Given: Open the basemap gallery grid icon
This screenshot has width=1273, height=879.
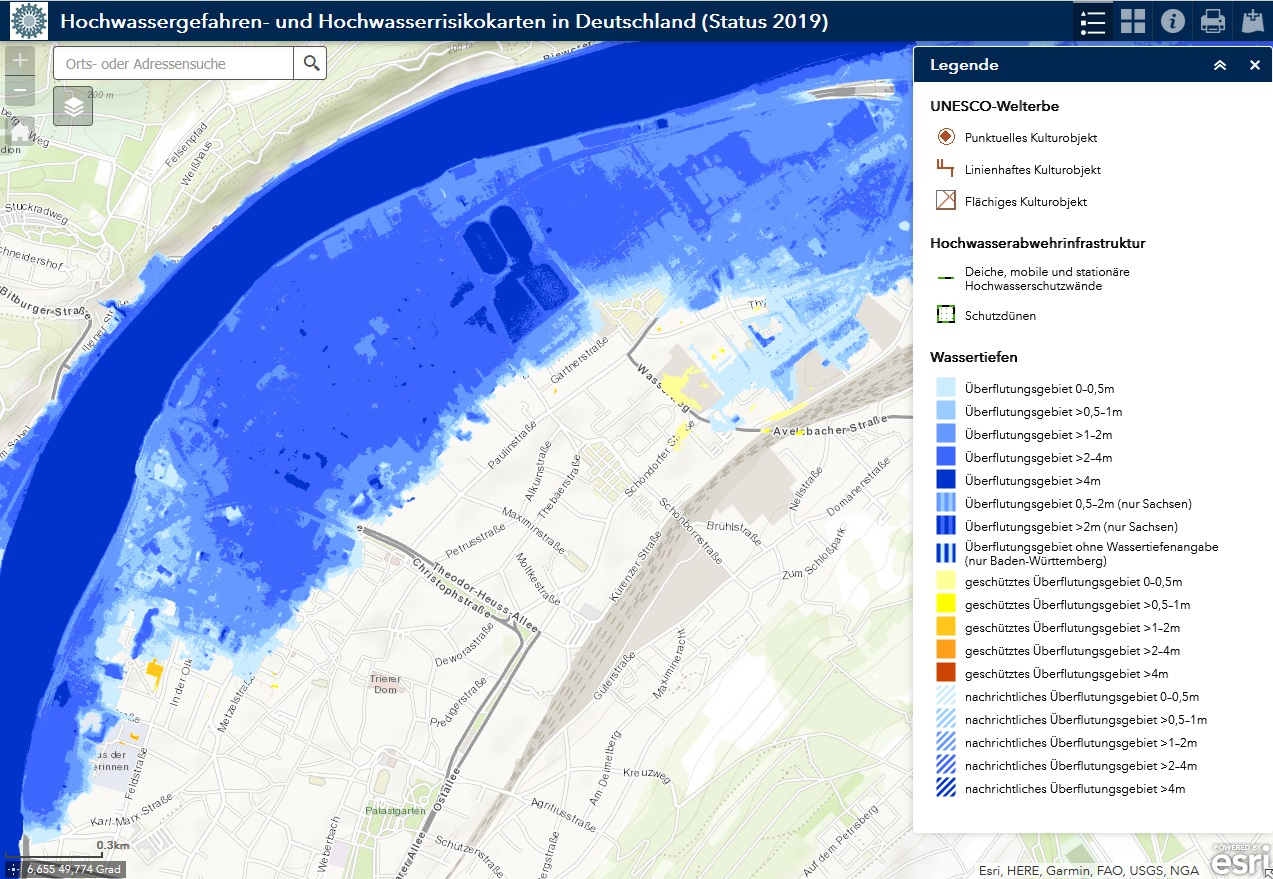Looking at the screenshot, I should tap(1133, 21).
